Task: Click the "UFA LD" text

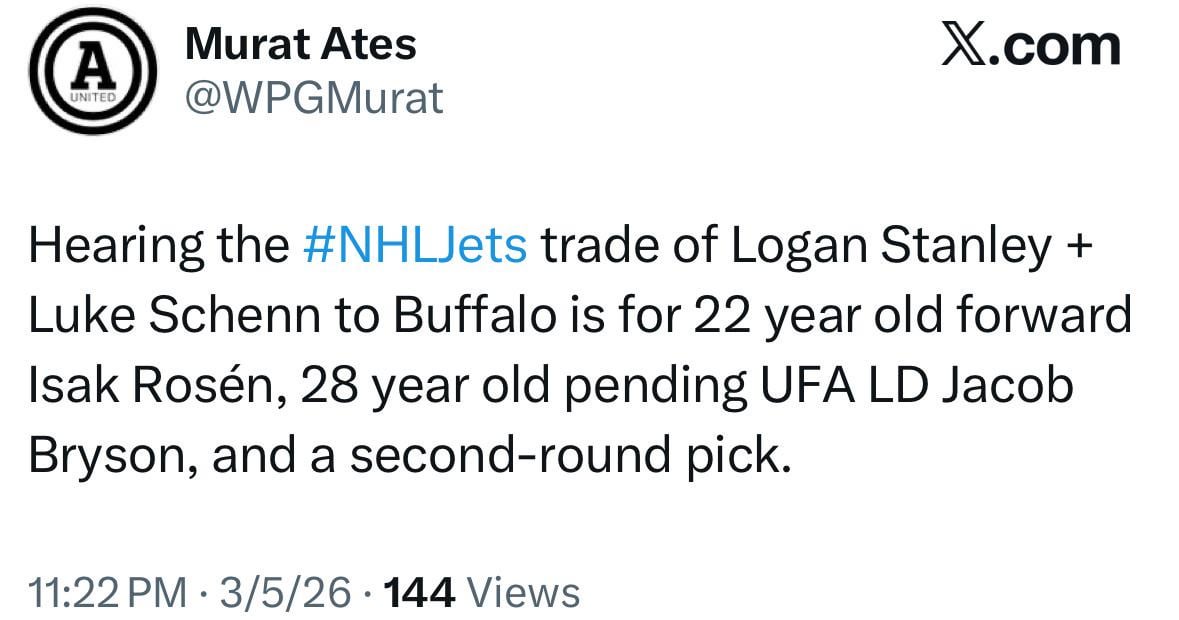Action: point(812,386)
